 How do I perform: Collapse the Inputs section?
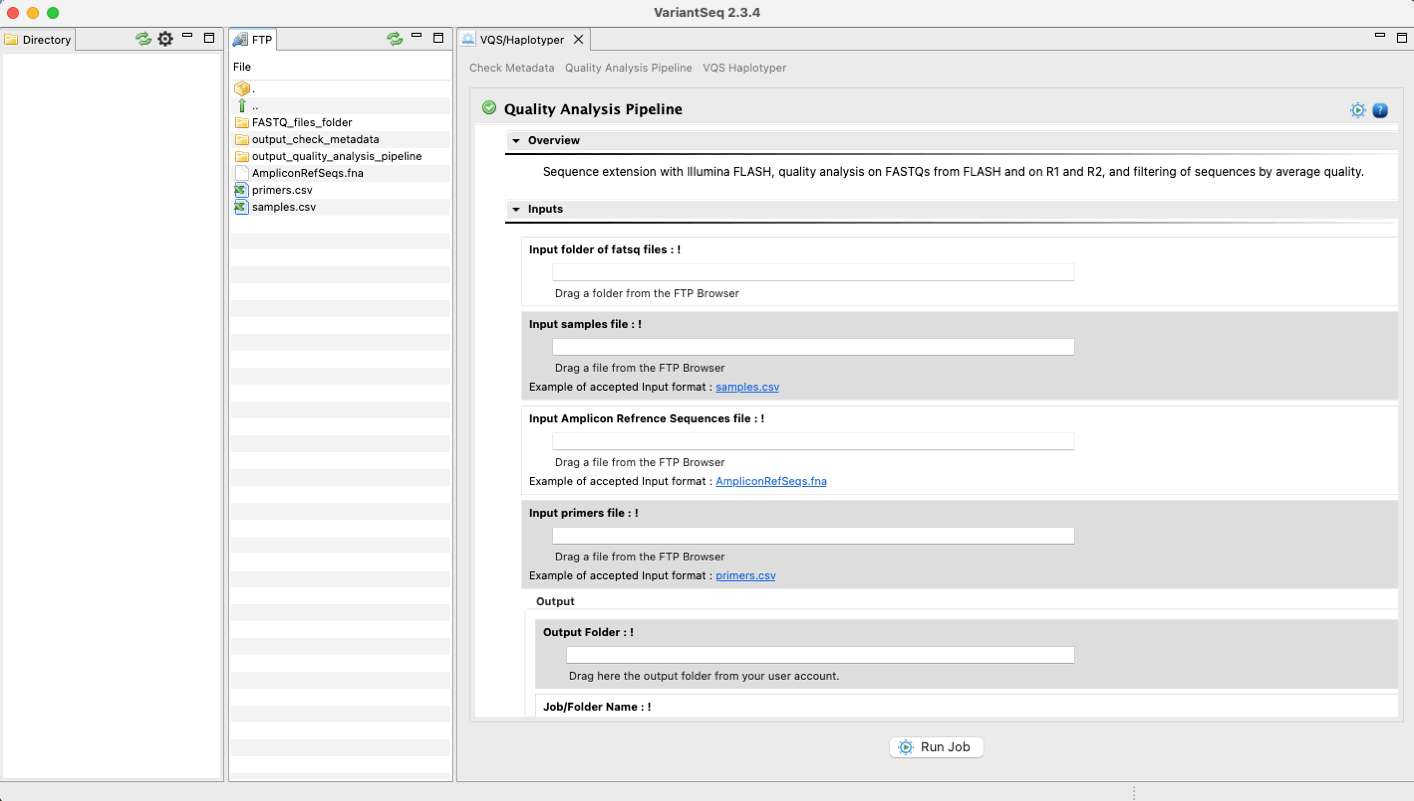point(516,210)
